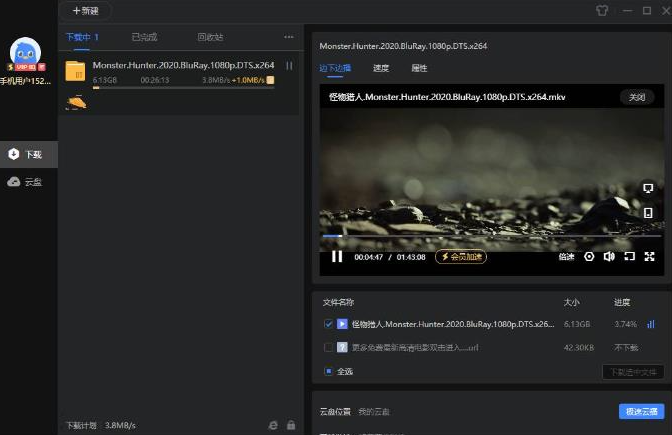Uncheck the Monster.Hunter mkv file checkbox
This screenshot has width=672, height=435.
pyautogui.click(x=328, y=324)
